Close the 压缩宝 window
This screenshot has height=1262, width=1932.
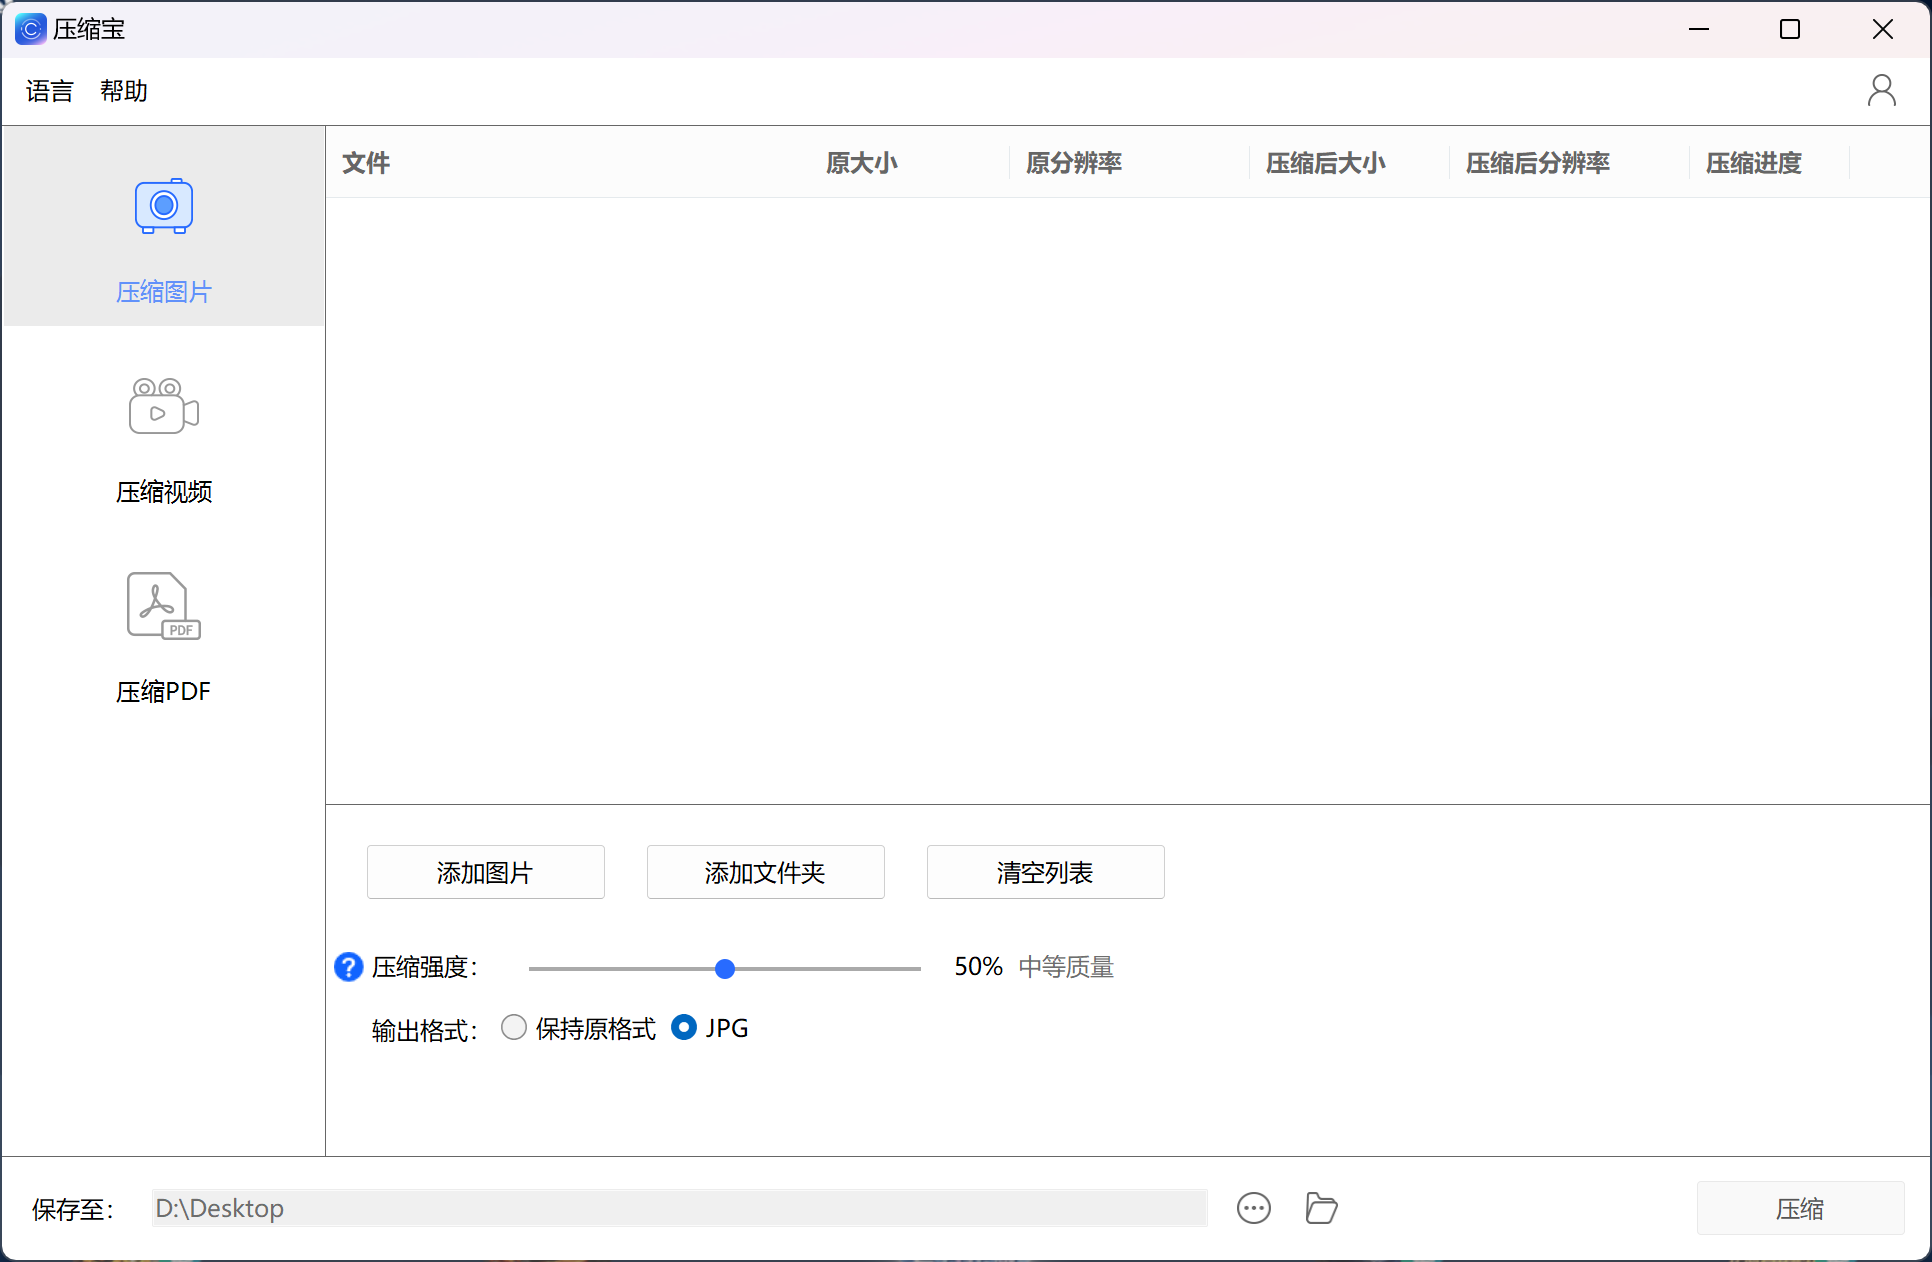(x=1883, y=29)
